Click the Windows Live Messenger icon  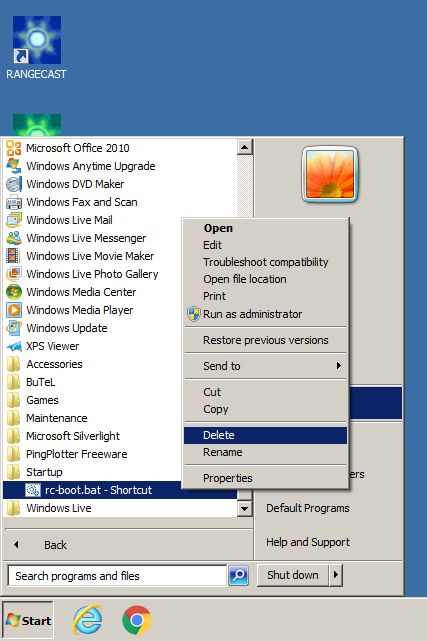pos(14,238)
